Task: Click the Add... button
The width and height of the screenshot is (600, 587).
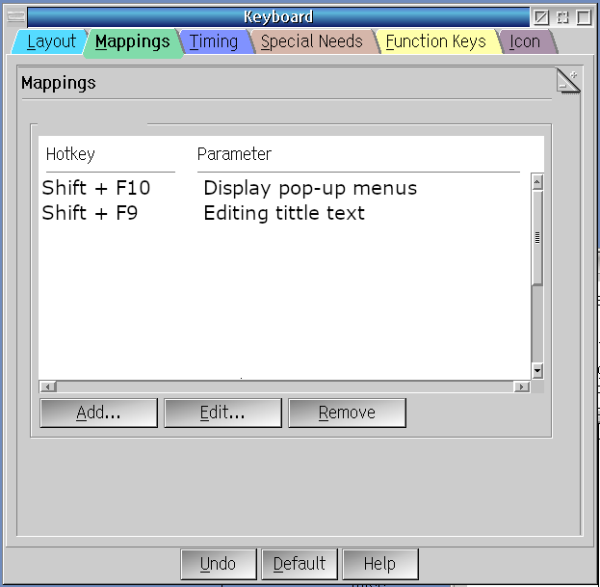Action: (x=99, y=413)
